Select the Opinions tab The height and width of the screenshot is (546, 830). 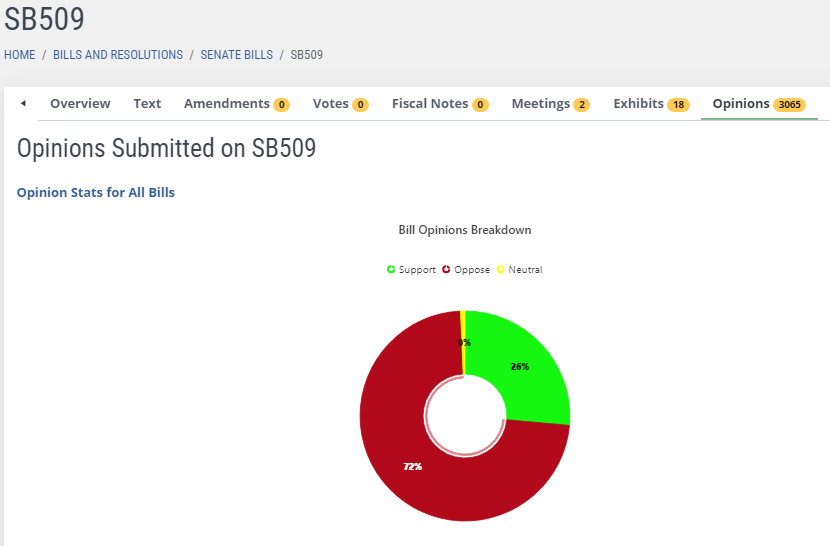point(741,104)
